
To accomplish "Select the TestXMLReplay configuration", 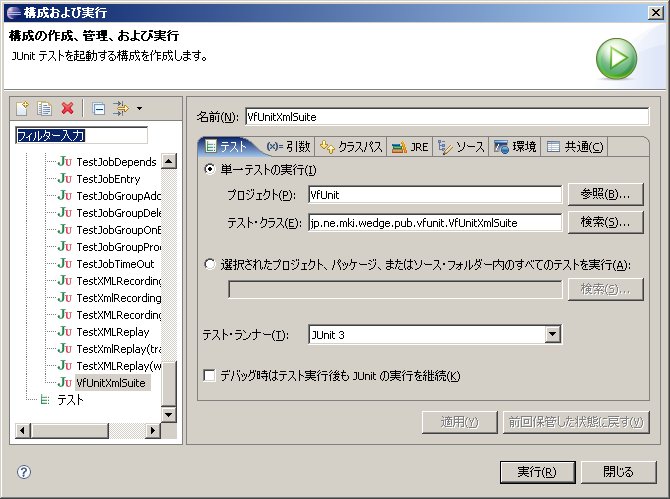I will 113,332.
